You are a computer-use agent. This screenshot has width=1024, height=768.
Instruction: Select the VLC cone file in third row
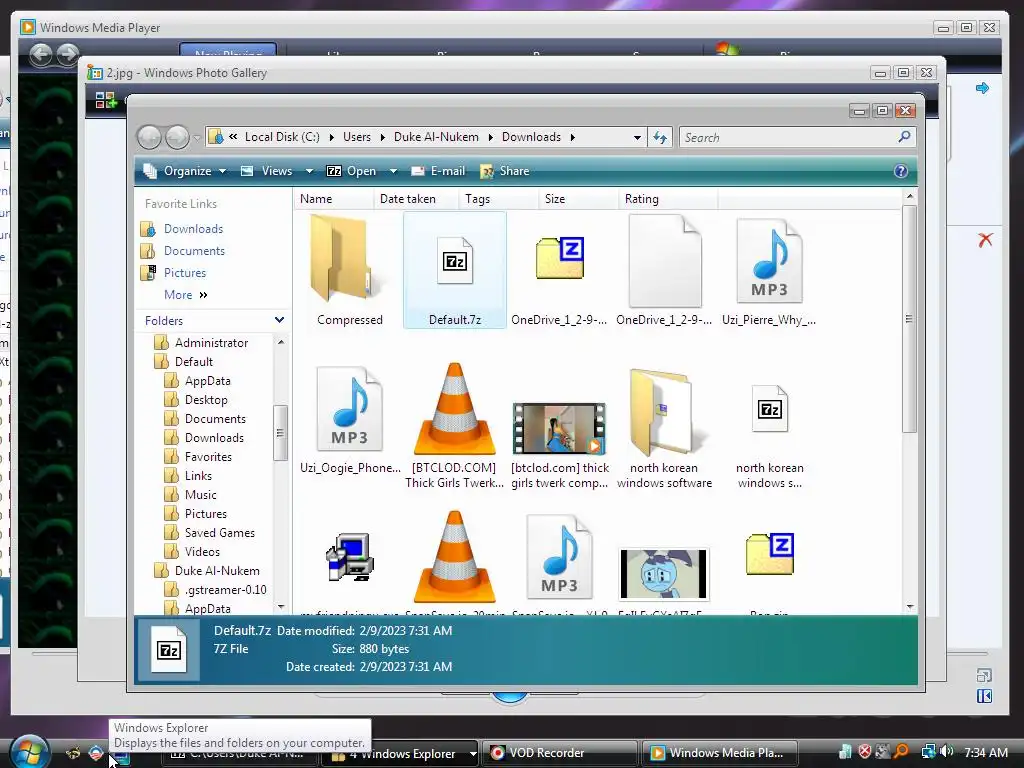pyautogui.click(x=455, y=557)
